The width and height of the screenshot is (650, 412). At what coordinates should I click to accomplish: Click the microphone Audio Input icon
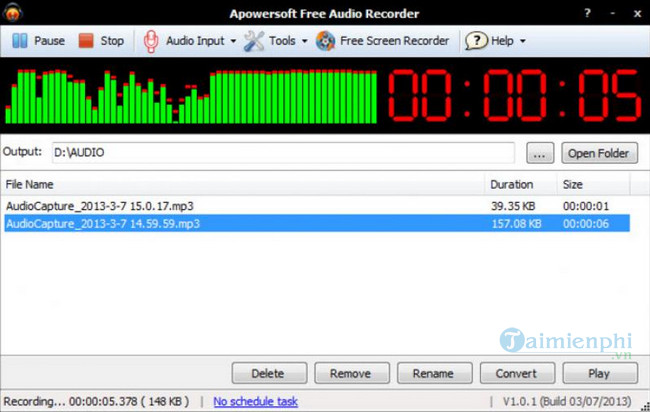[x=150, y=41]
